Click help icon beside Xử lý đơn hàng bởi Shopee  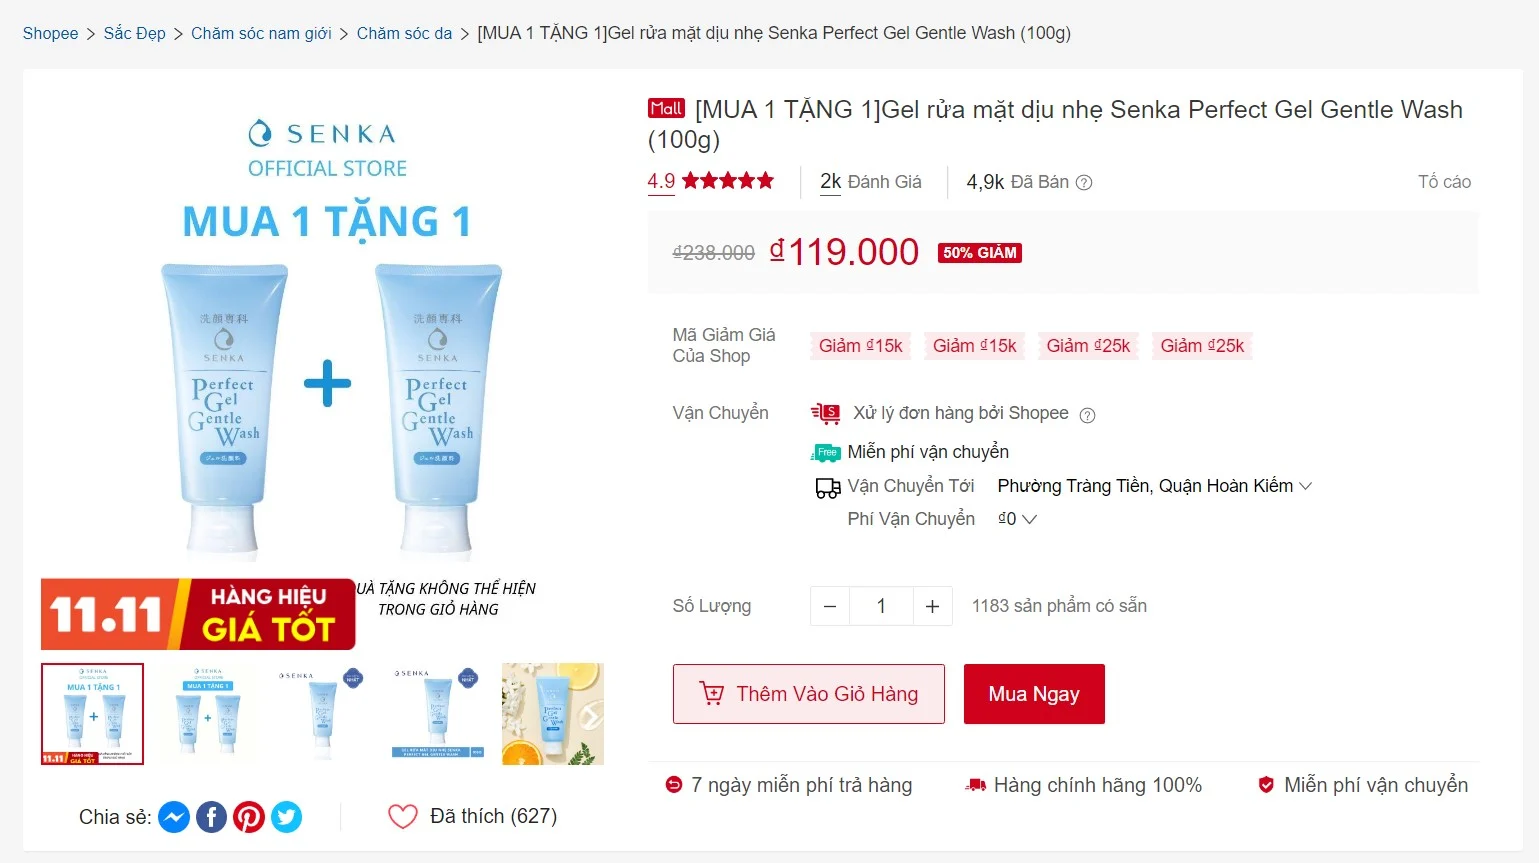pyautogui.click(x=1088, y=415)
